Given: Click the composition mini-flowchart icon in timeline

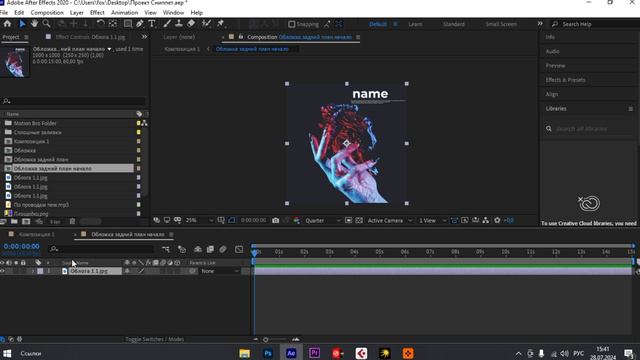Looking at the screenshot, I should [166, 249].
